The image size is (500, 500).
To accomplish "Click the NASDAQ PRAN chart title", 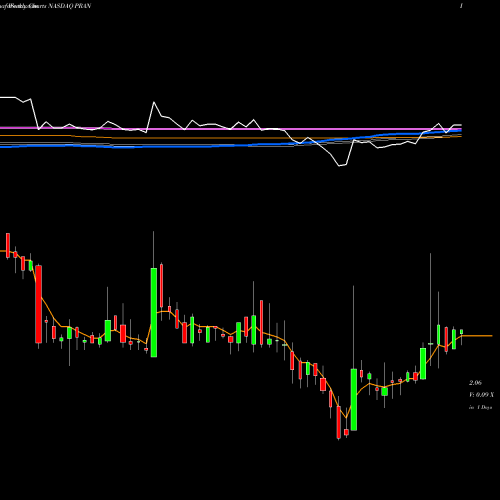I will (x=69, y=6).
